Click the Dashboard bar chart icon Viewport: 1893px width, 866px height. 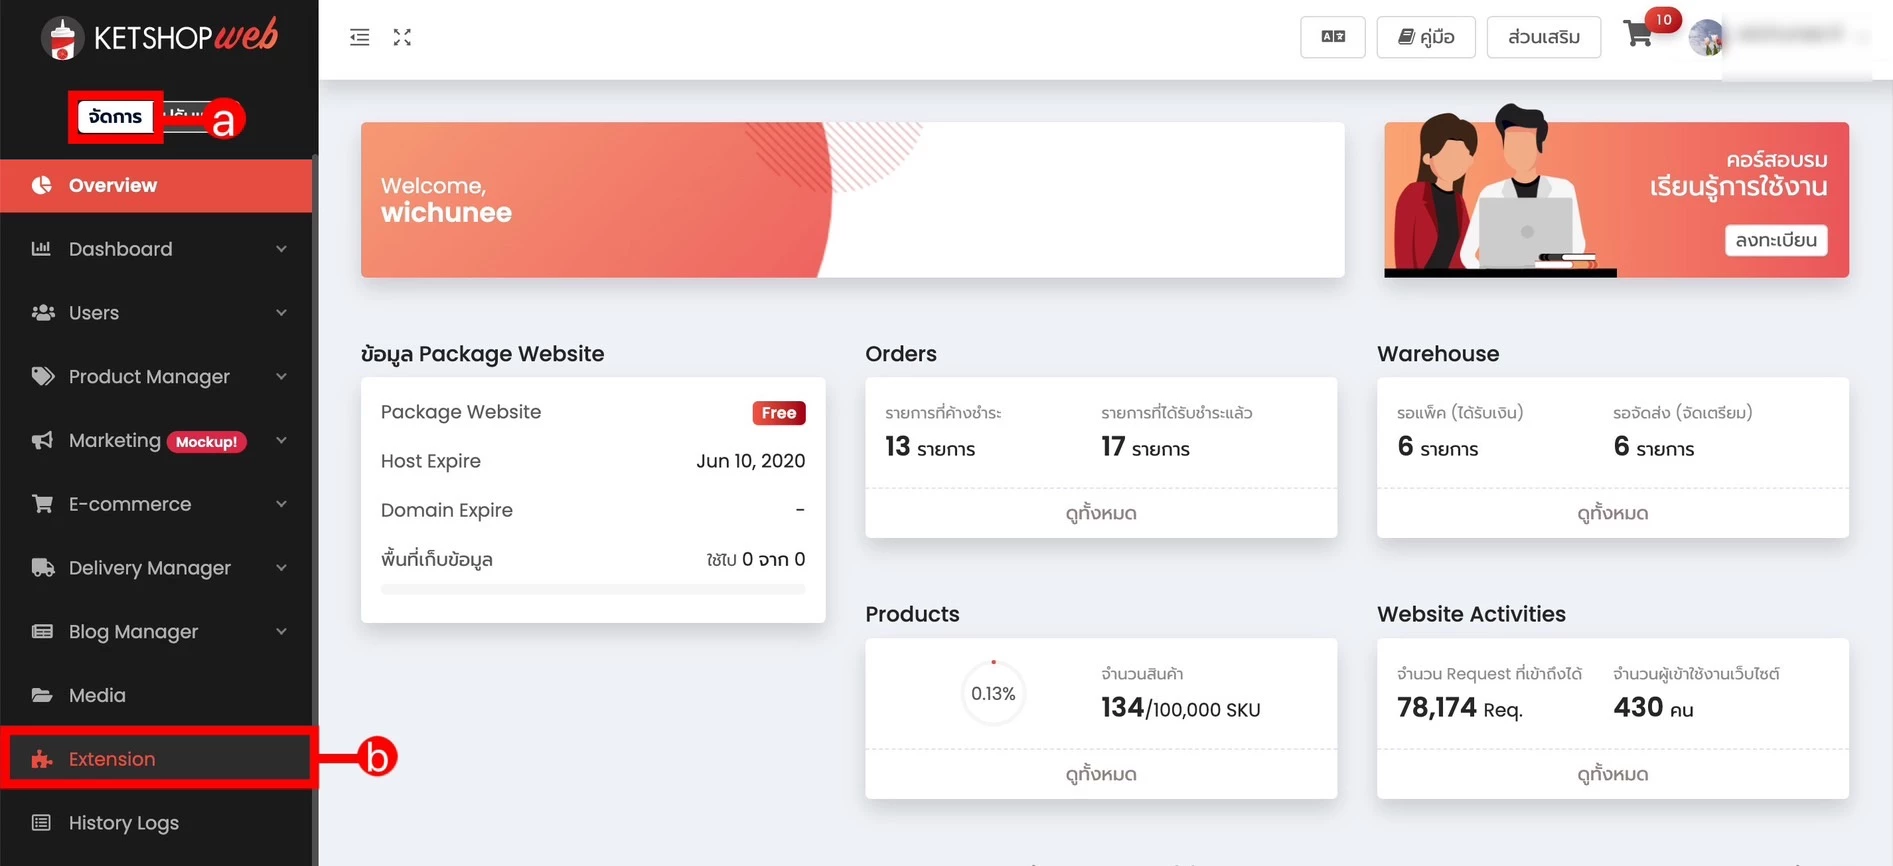click(41, 248)
